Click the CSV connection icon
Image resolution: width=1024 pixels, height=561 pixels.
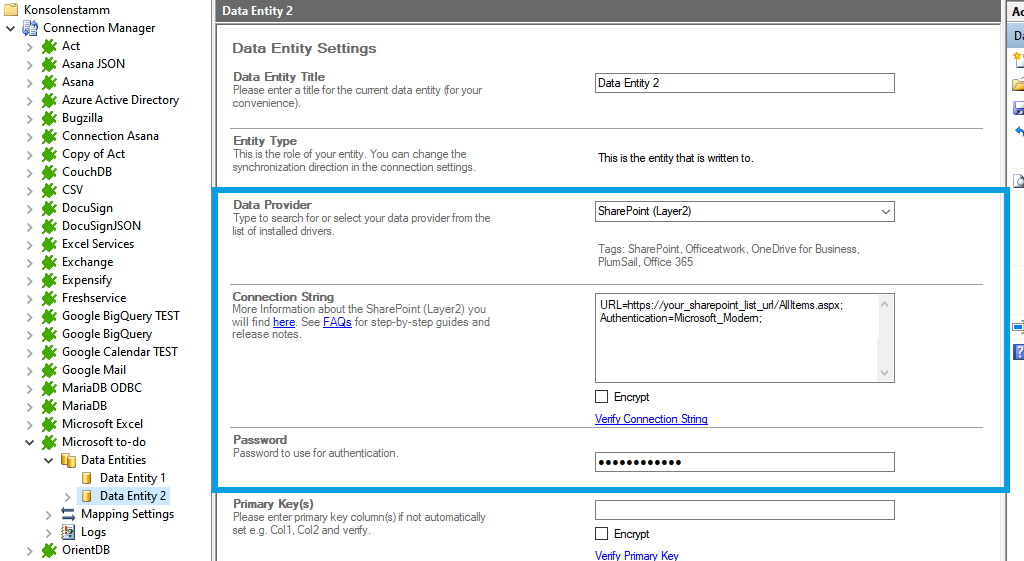tap(49, 190)
